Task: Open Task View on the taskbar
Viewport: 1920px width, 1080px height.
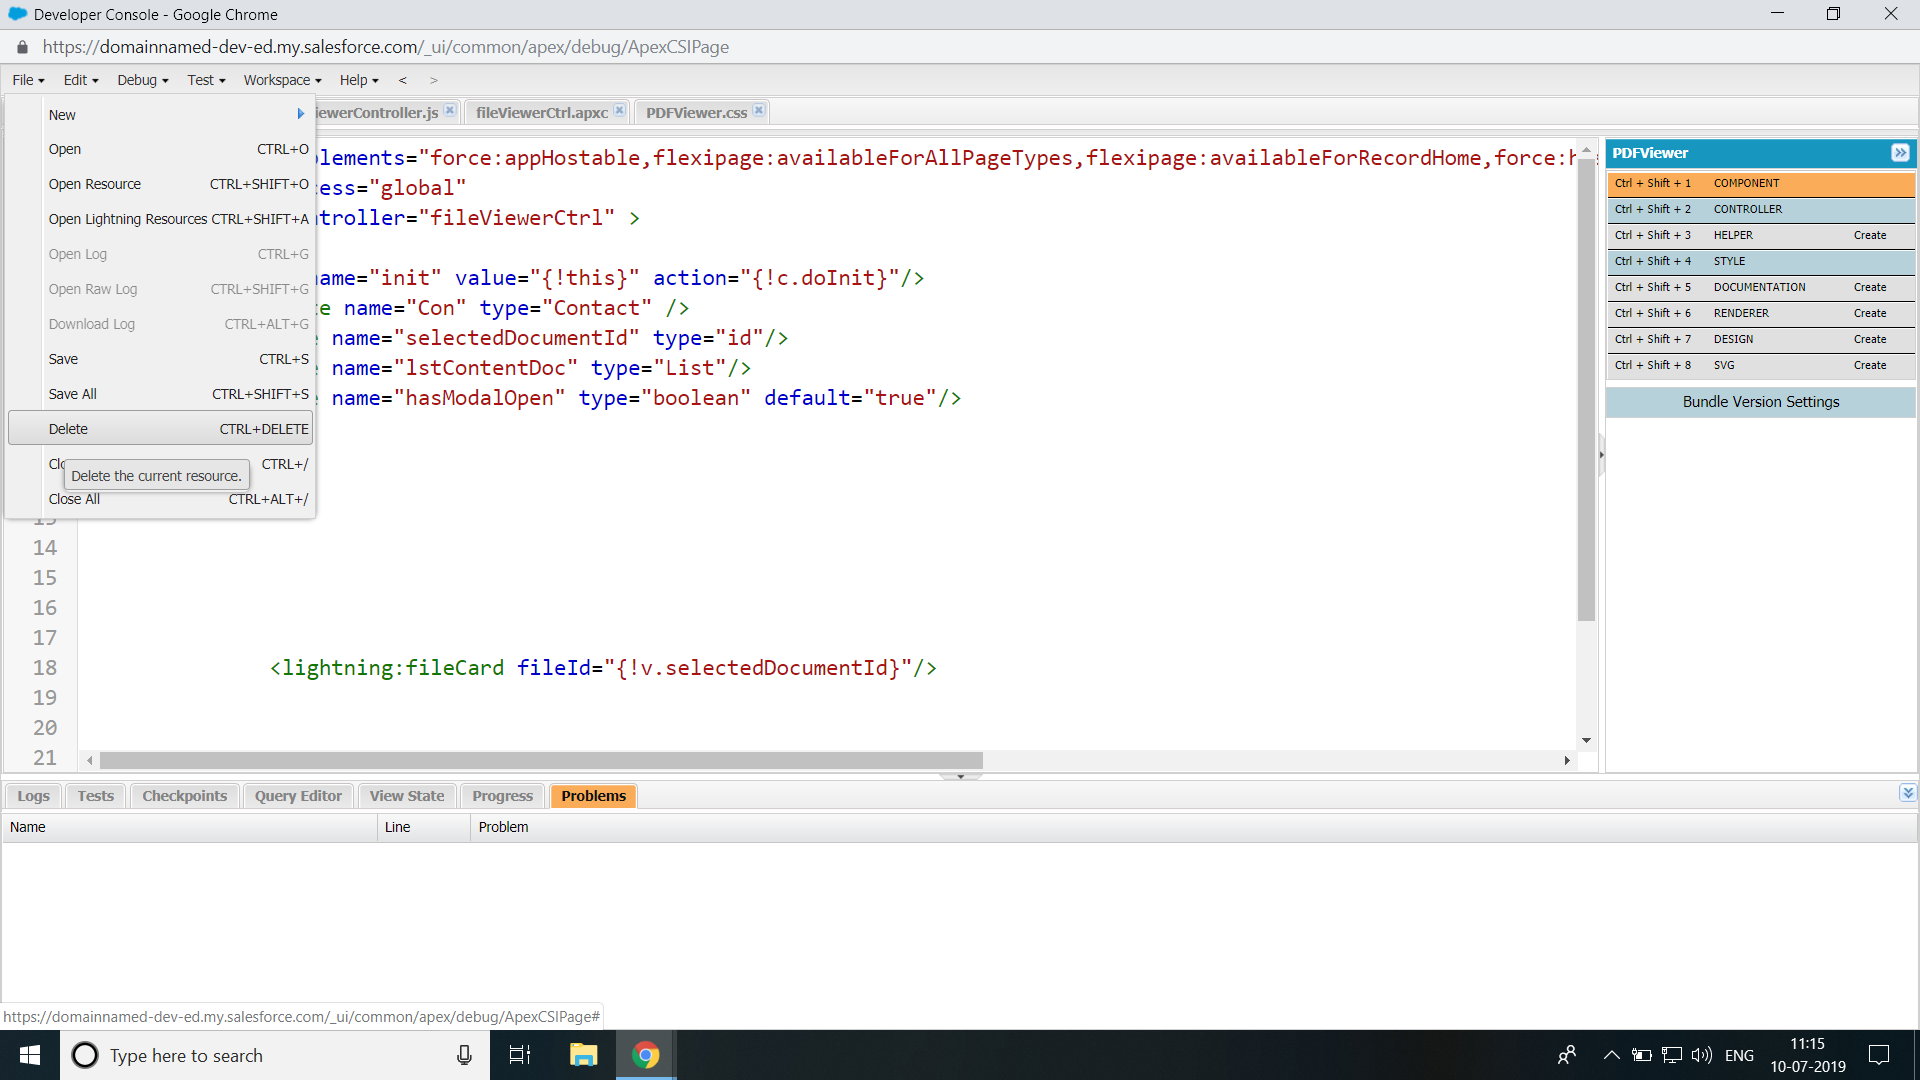Action: click(520, 1055)
